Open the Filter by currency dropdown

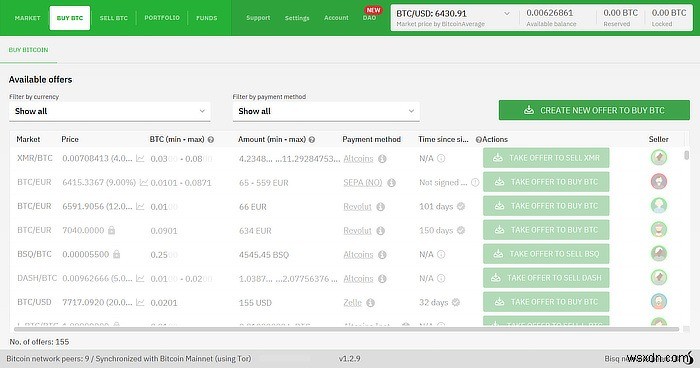110,111
